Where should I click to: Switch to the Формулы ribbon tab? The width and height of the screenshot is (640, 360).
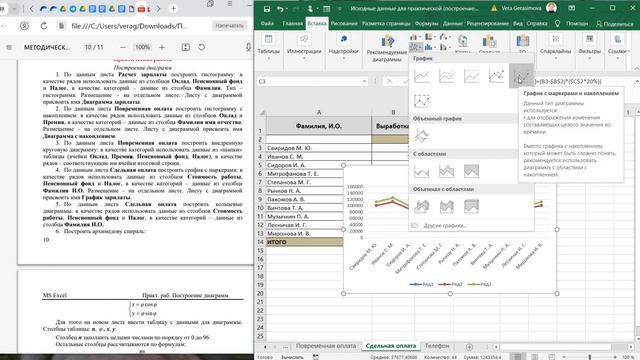(x=427, y=24)
